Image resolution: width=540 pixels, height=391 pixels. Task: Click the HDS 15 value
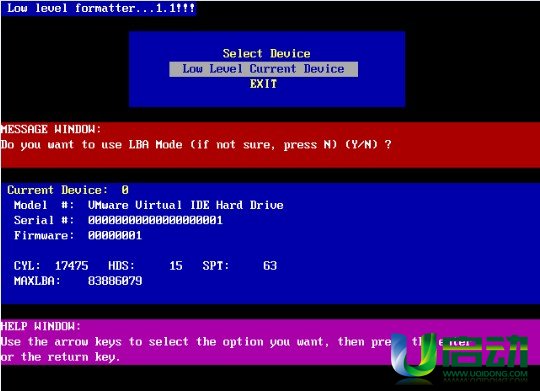coord(176,266)
